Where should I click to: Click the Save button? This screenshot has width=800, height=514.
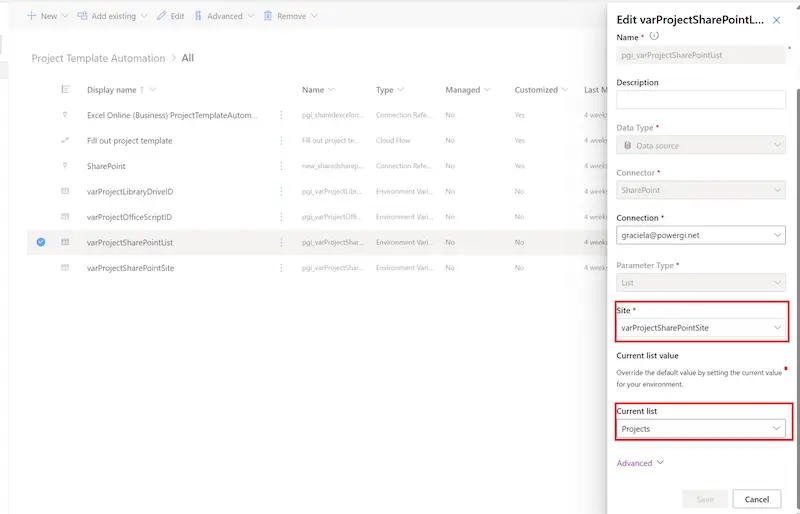coord(705,499)
